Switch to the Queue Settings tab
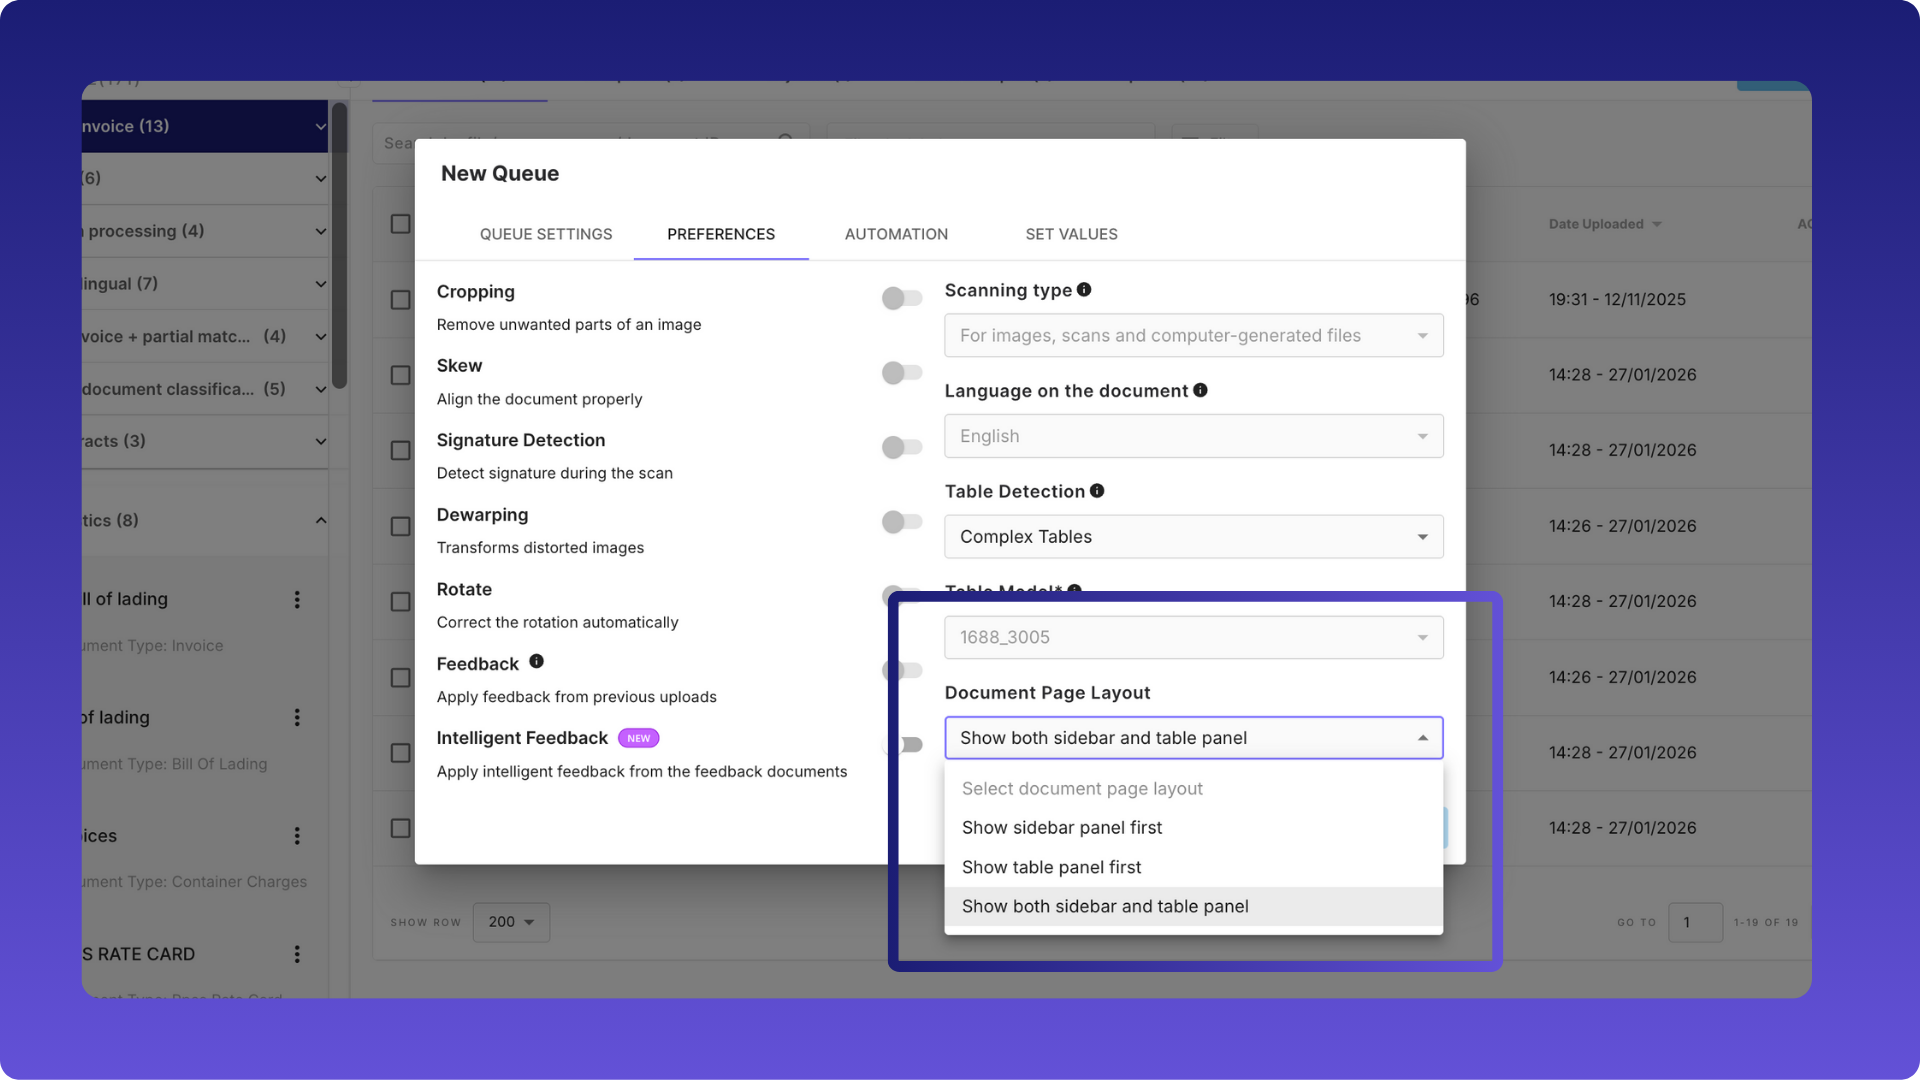 point(546,234)
